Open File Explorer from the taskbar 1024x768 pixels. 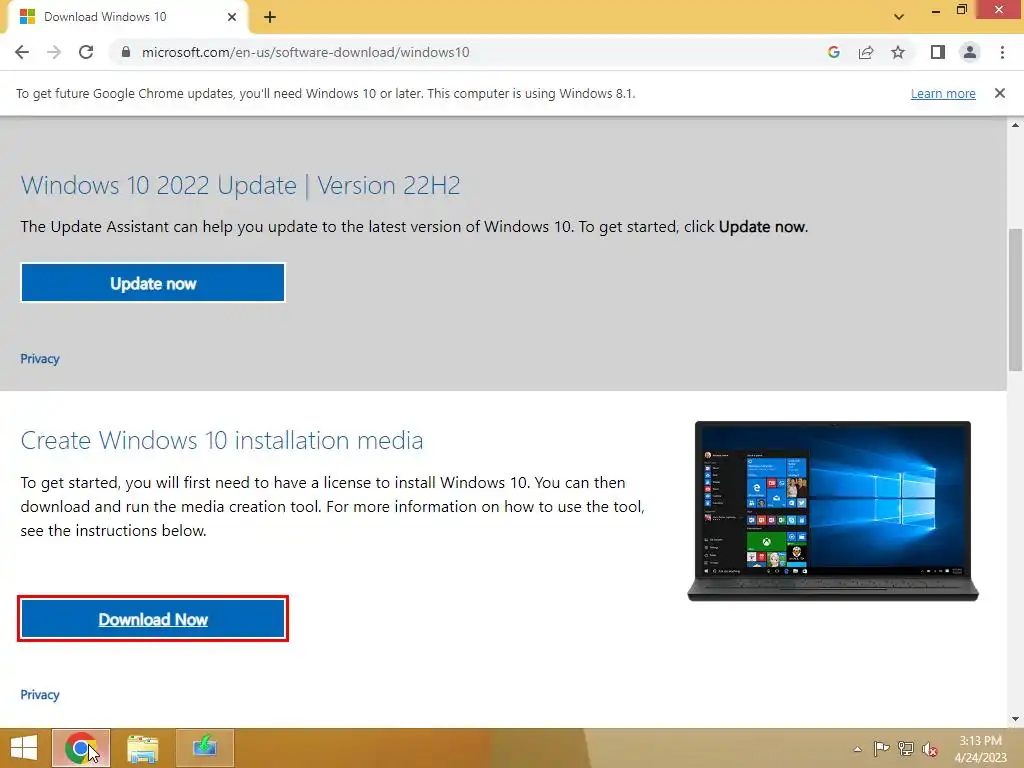pyautogui.click(x=142, y=748)
